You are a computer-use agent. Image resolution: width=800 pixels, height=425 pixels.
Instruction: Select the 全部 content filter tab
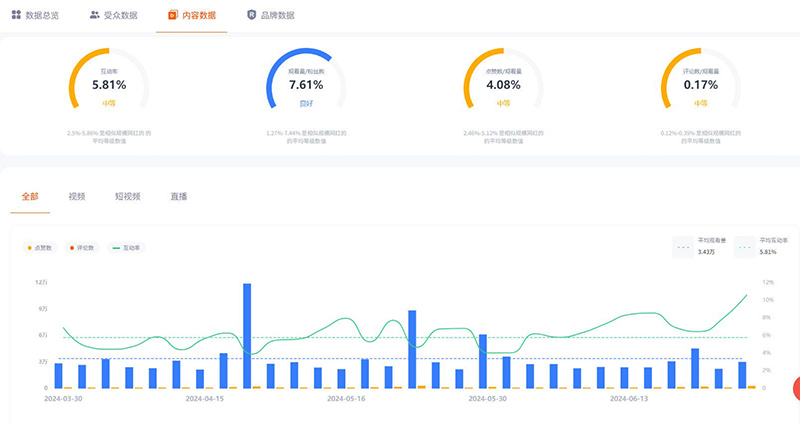pyautogui.click(x=29, y=196)
